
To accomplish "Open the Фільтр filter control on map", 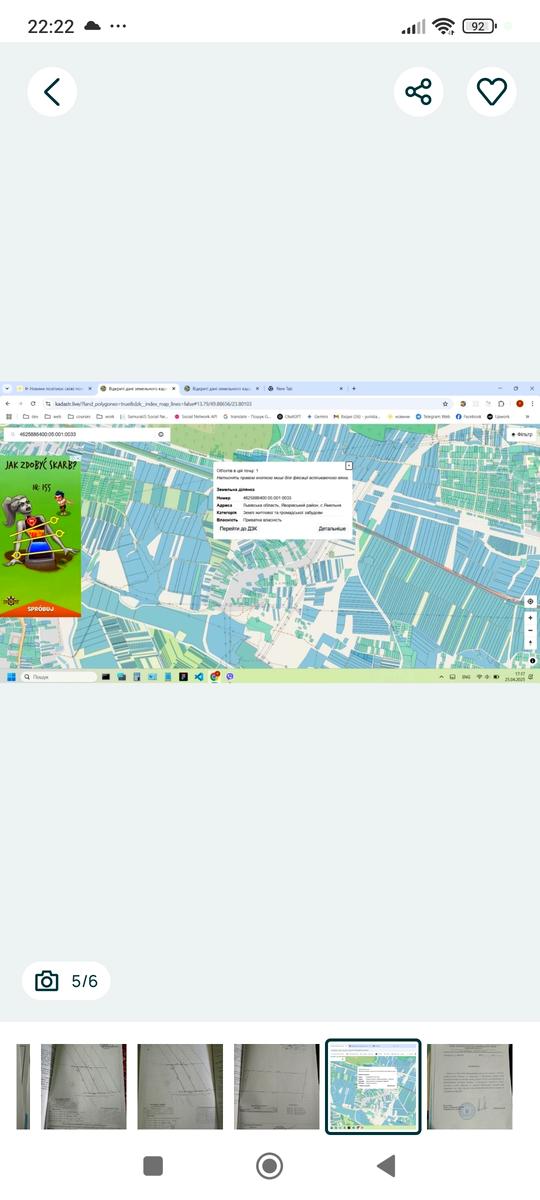I will [521, 435].
